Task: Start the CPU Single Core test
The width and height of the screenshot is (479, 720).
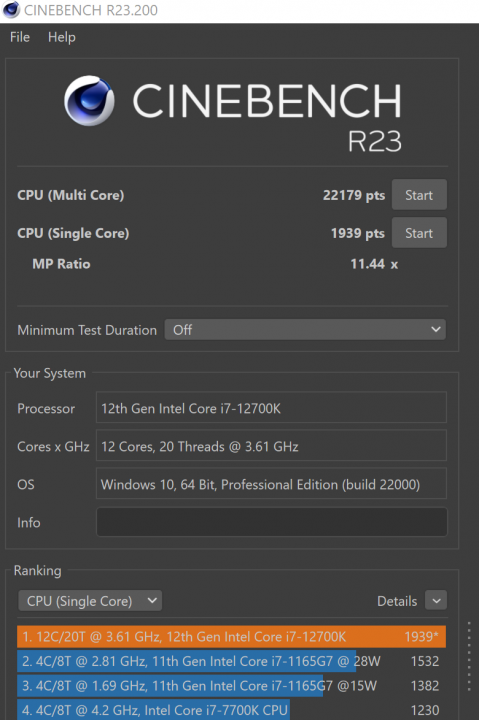Action: [x=419, y=233]
